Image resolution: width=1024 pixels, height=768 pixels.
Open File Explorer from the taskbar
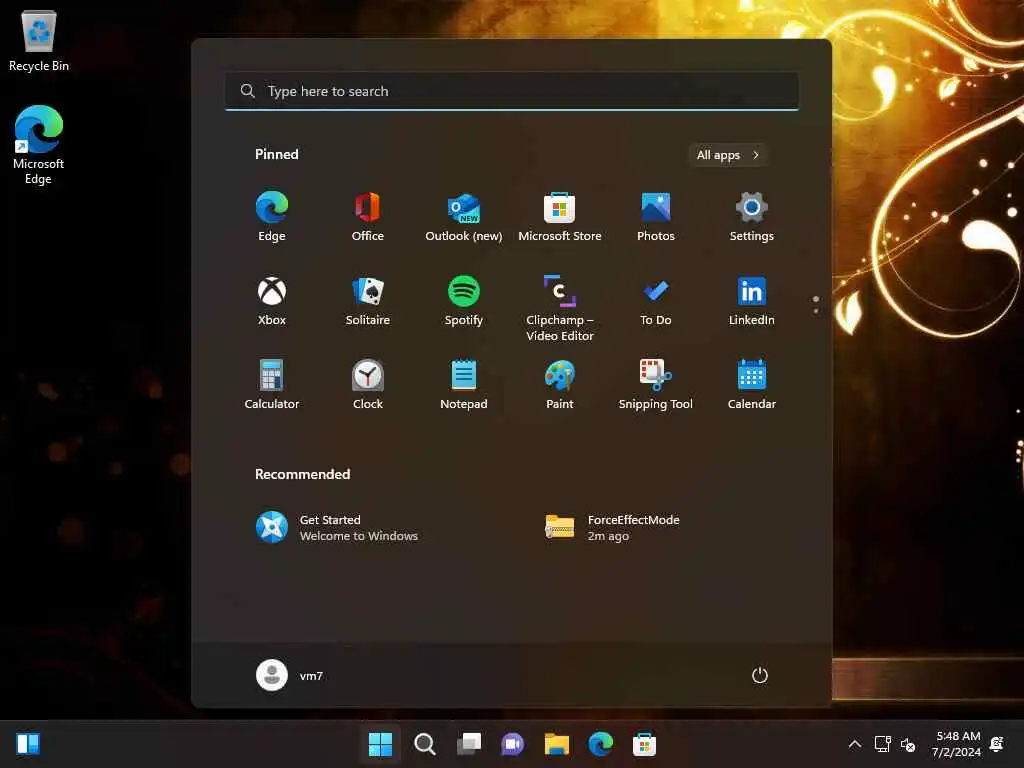557,744
